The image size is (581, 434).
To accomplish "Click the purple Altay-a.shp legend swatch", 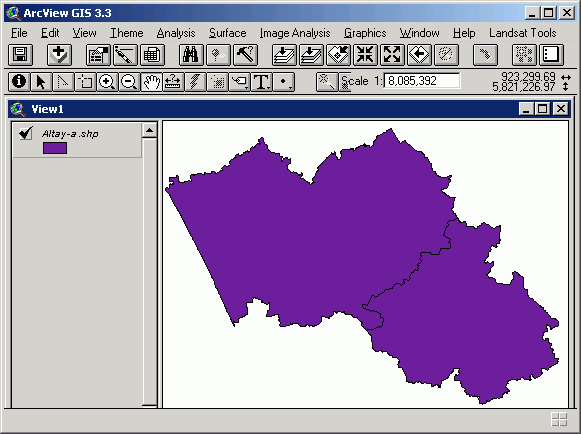I will point(55,148).
